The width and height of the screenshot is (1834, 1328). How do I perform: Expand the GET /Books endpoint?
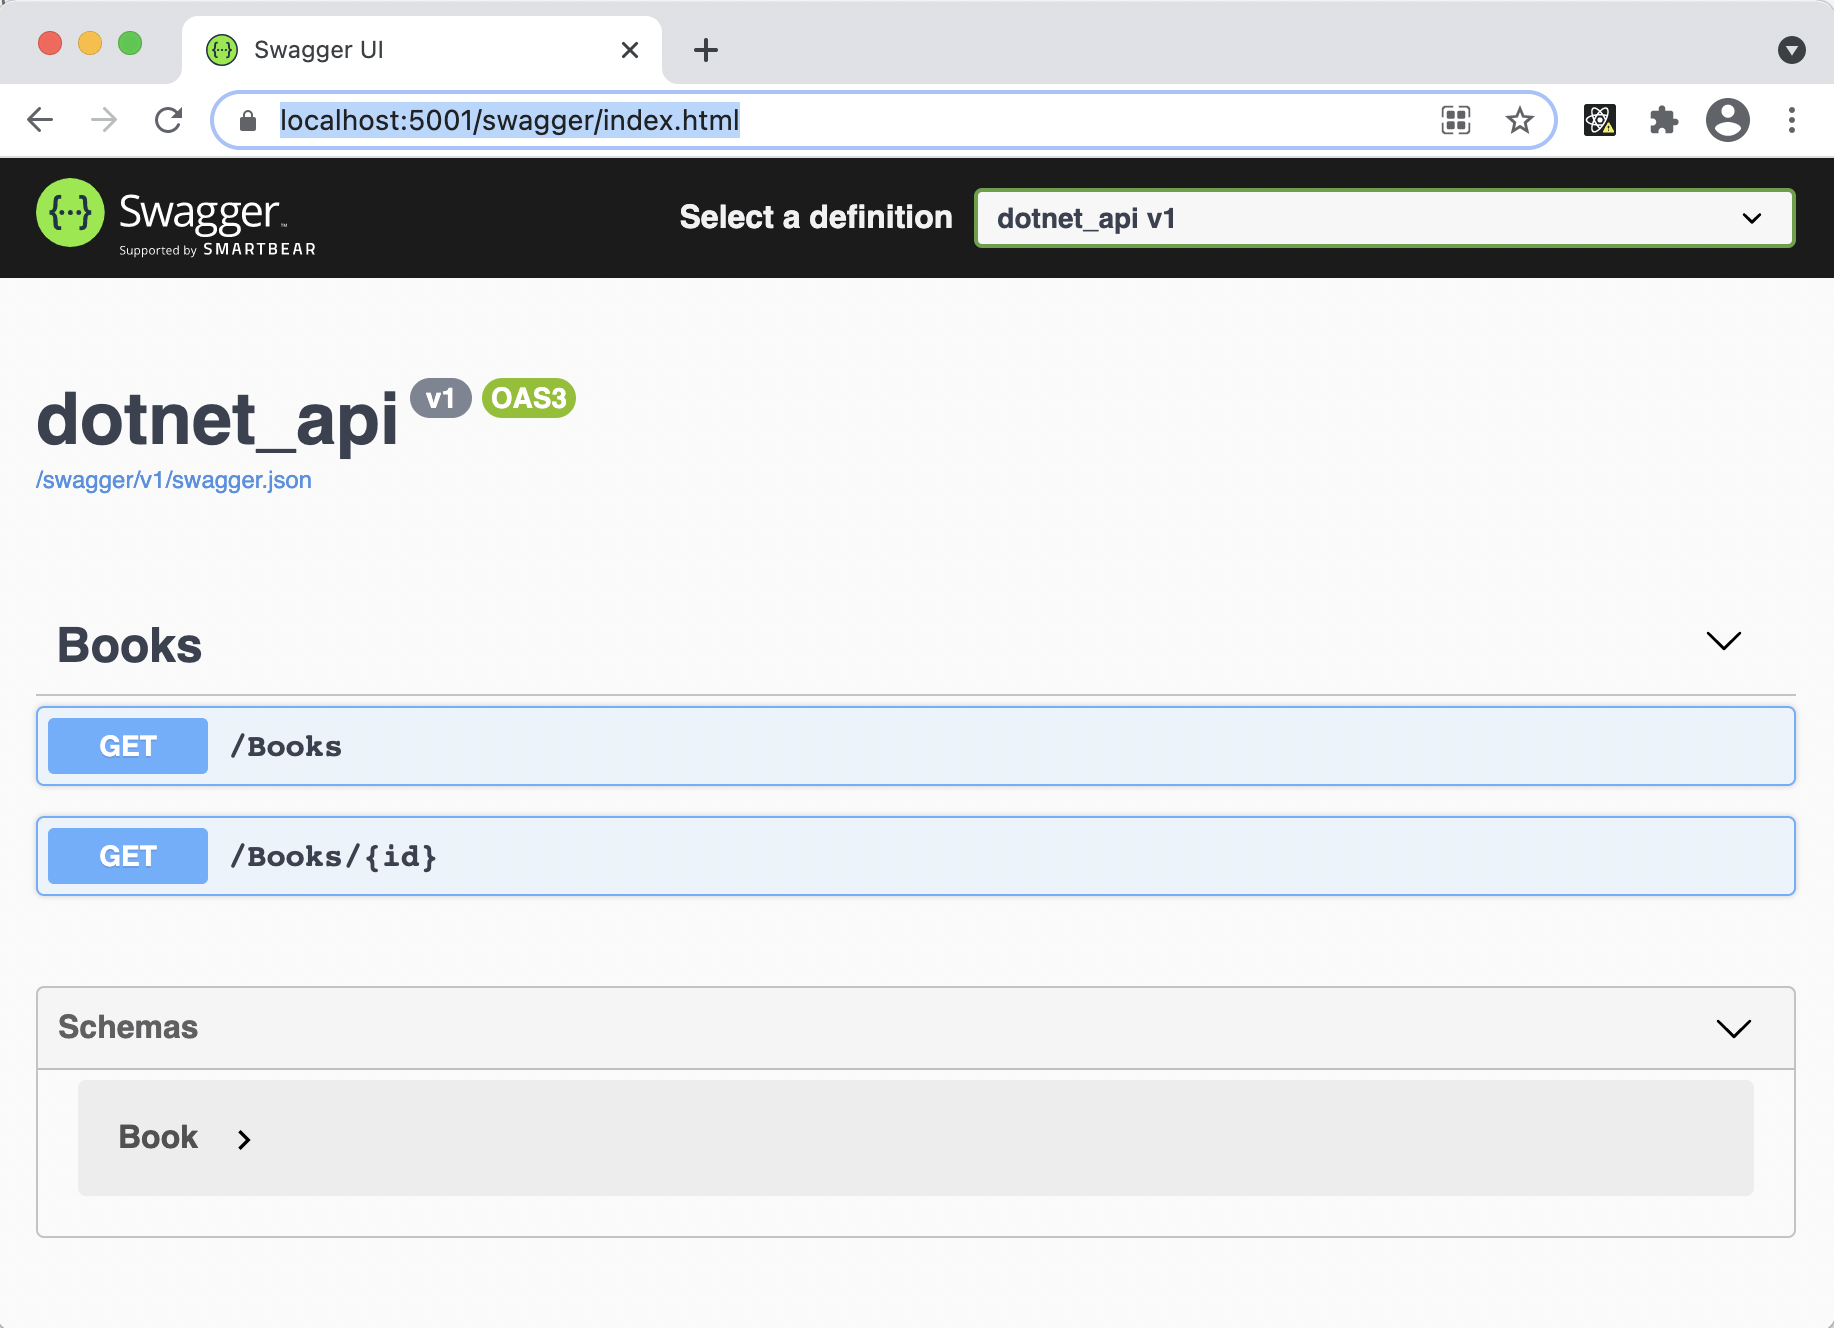pyautogui.click(x=916, y=746)
